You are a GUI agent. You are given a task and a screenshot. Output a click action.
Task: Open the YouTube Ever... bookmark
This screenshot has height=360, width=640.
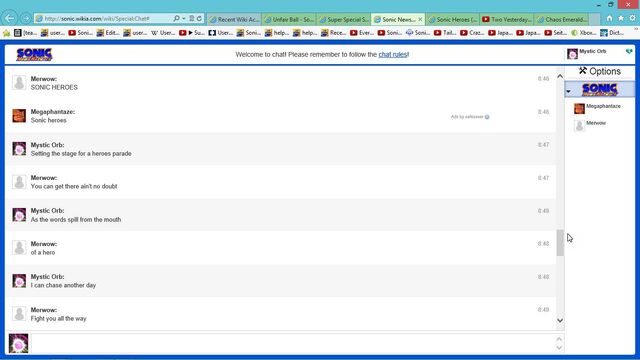pyautogui.click(x=362, y=33)
